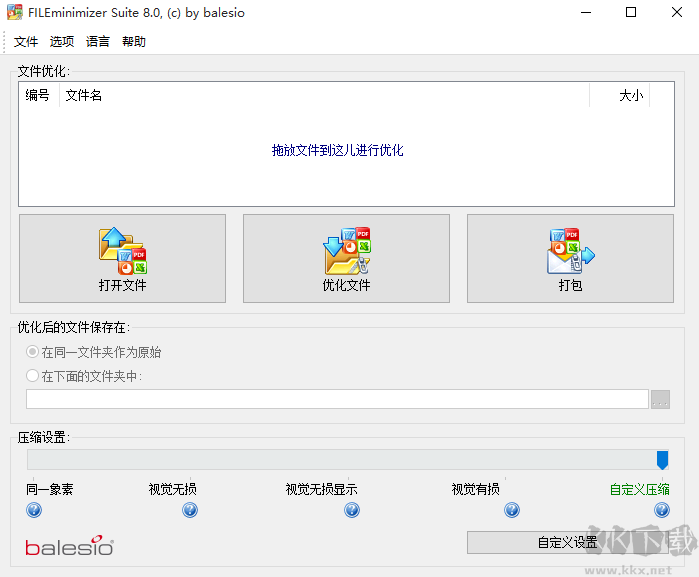Click the 打开文件 button
Image resolution: width=699 pixels, height=577 pixels.
coord(123,259)
